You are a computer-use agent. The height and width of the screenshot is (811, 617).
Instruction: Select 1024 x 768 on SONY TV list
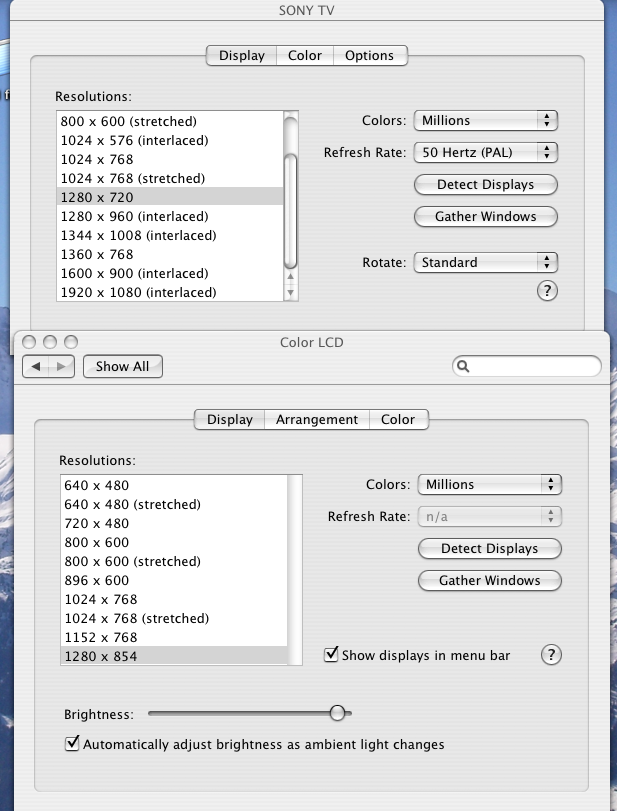point(170,159)
